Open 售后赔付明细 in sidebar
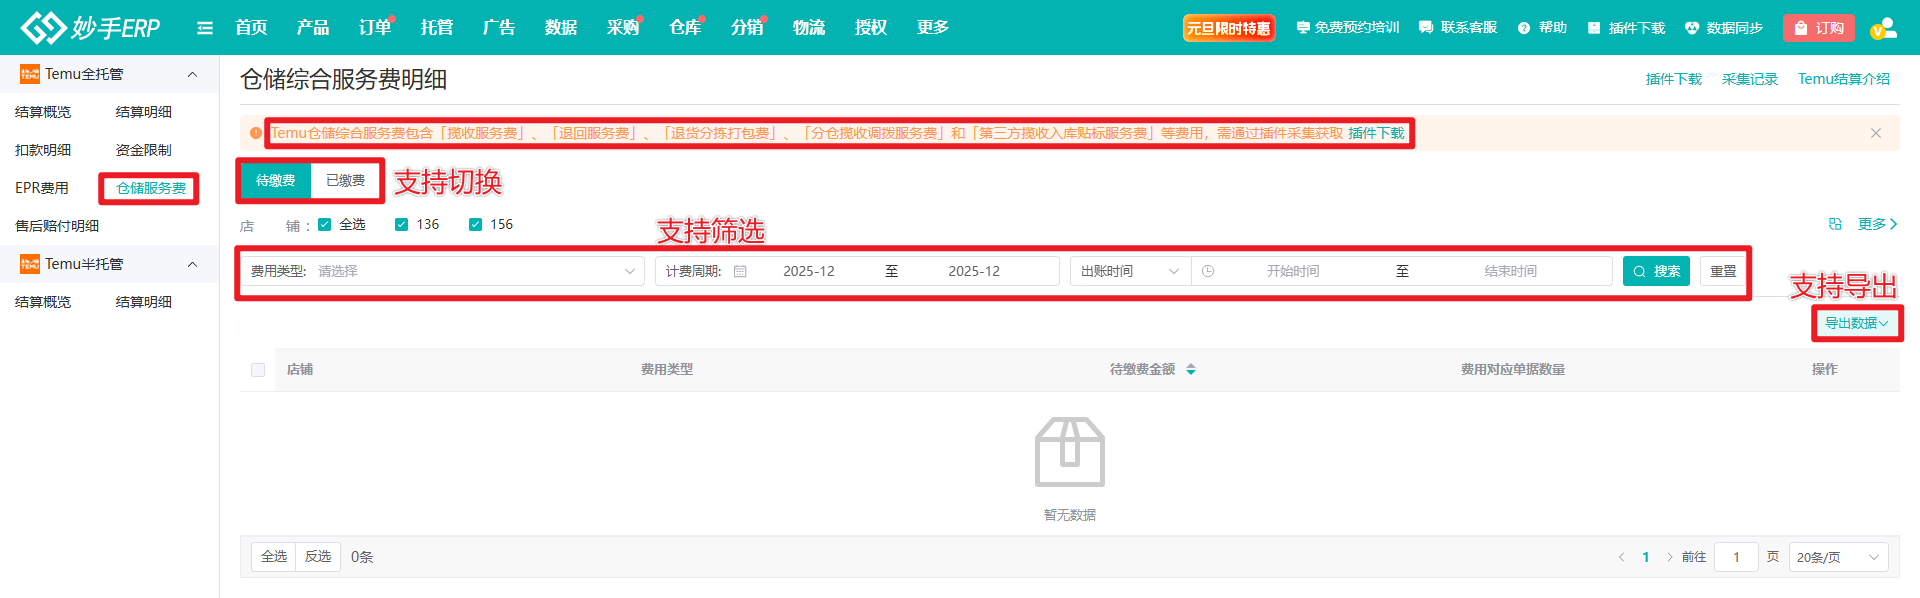 [57, 226]
